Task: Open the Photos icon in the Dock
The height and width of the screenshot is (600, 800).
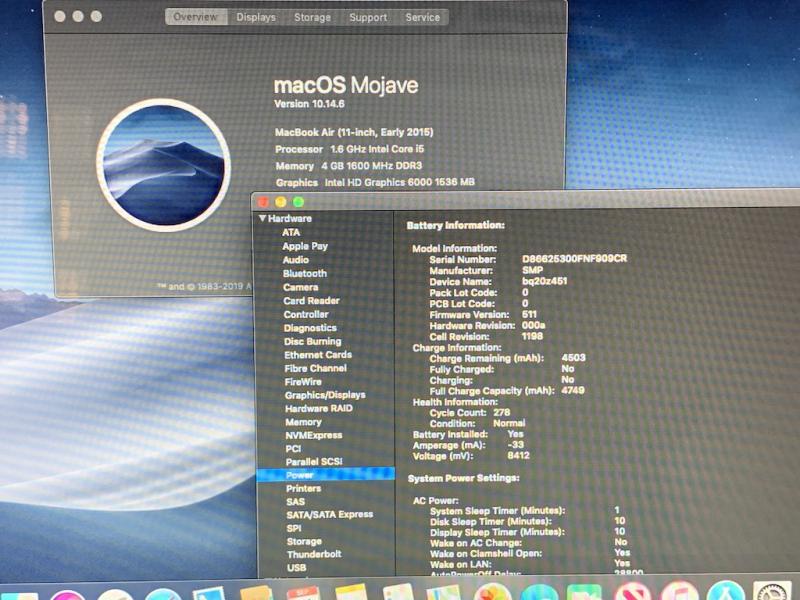Action: point(492,592)
